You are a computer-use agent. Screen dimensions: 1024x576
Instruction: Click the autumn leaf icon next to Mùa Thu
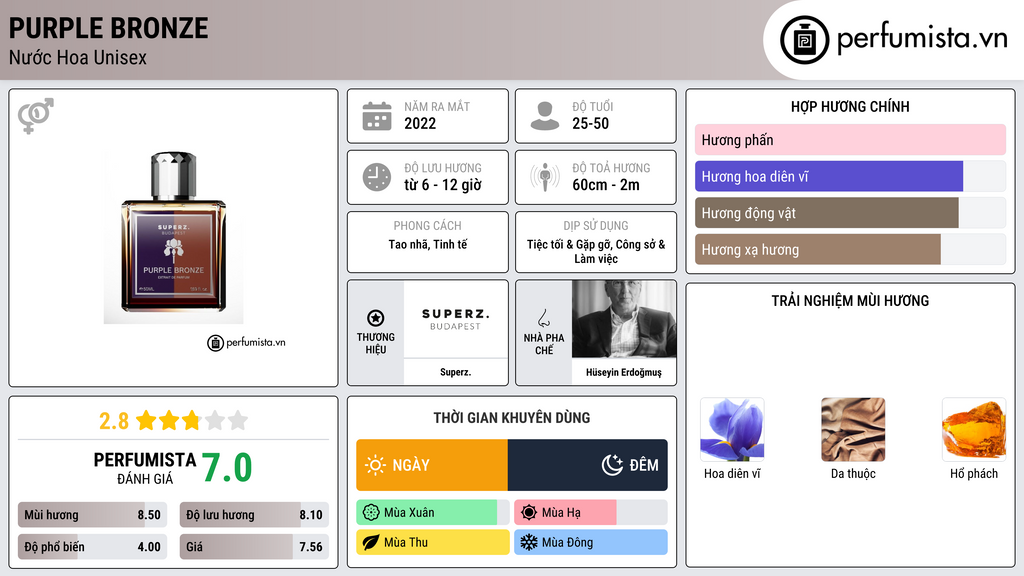371,542
